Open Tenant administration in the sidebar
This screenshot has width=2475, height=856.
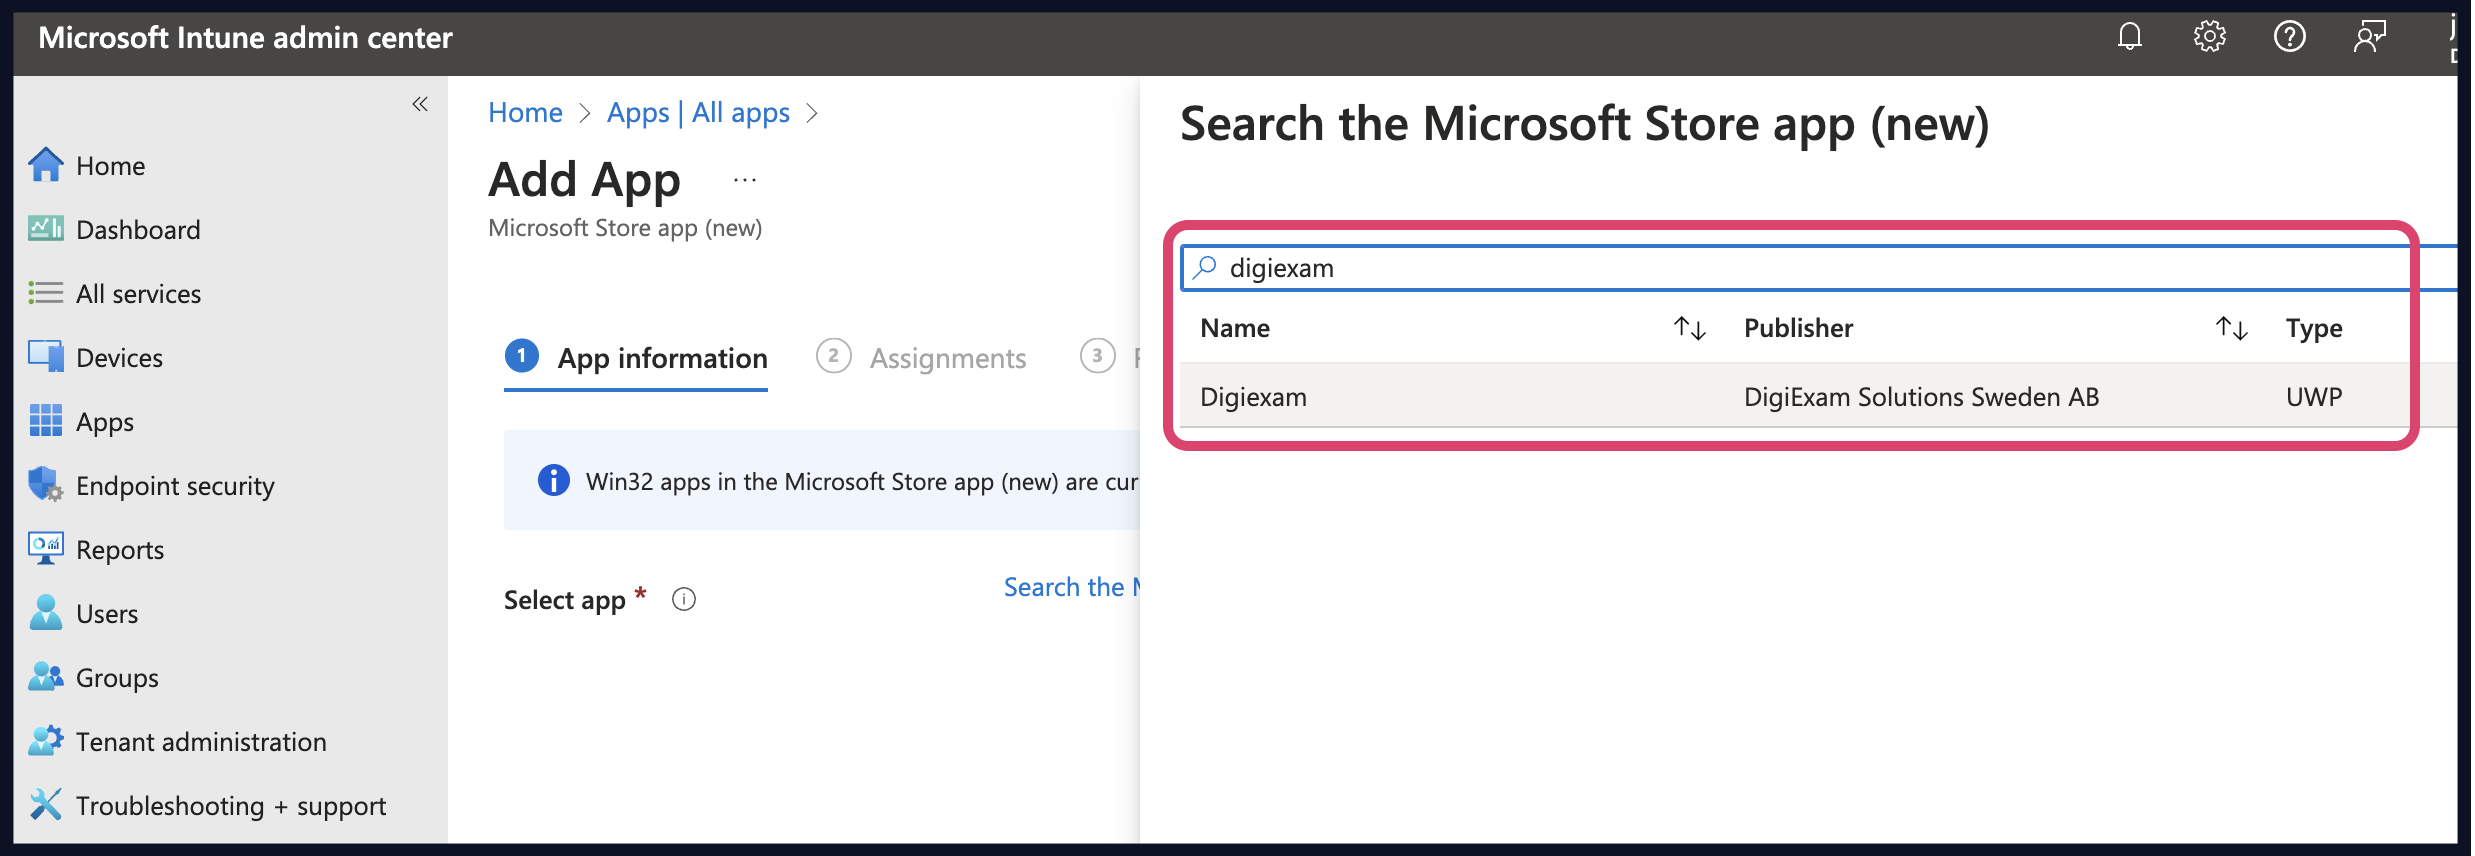[201, 742]
